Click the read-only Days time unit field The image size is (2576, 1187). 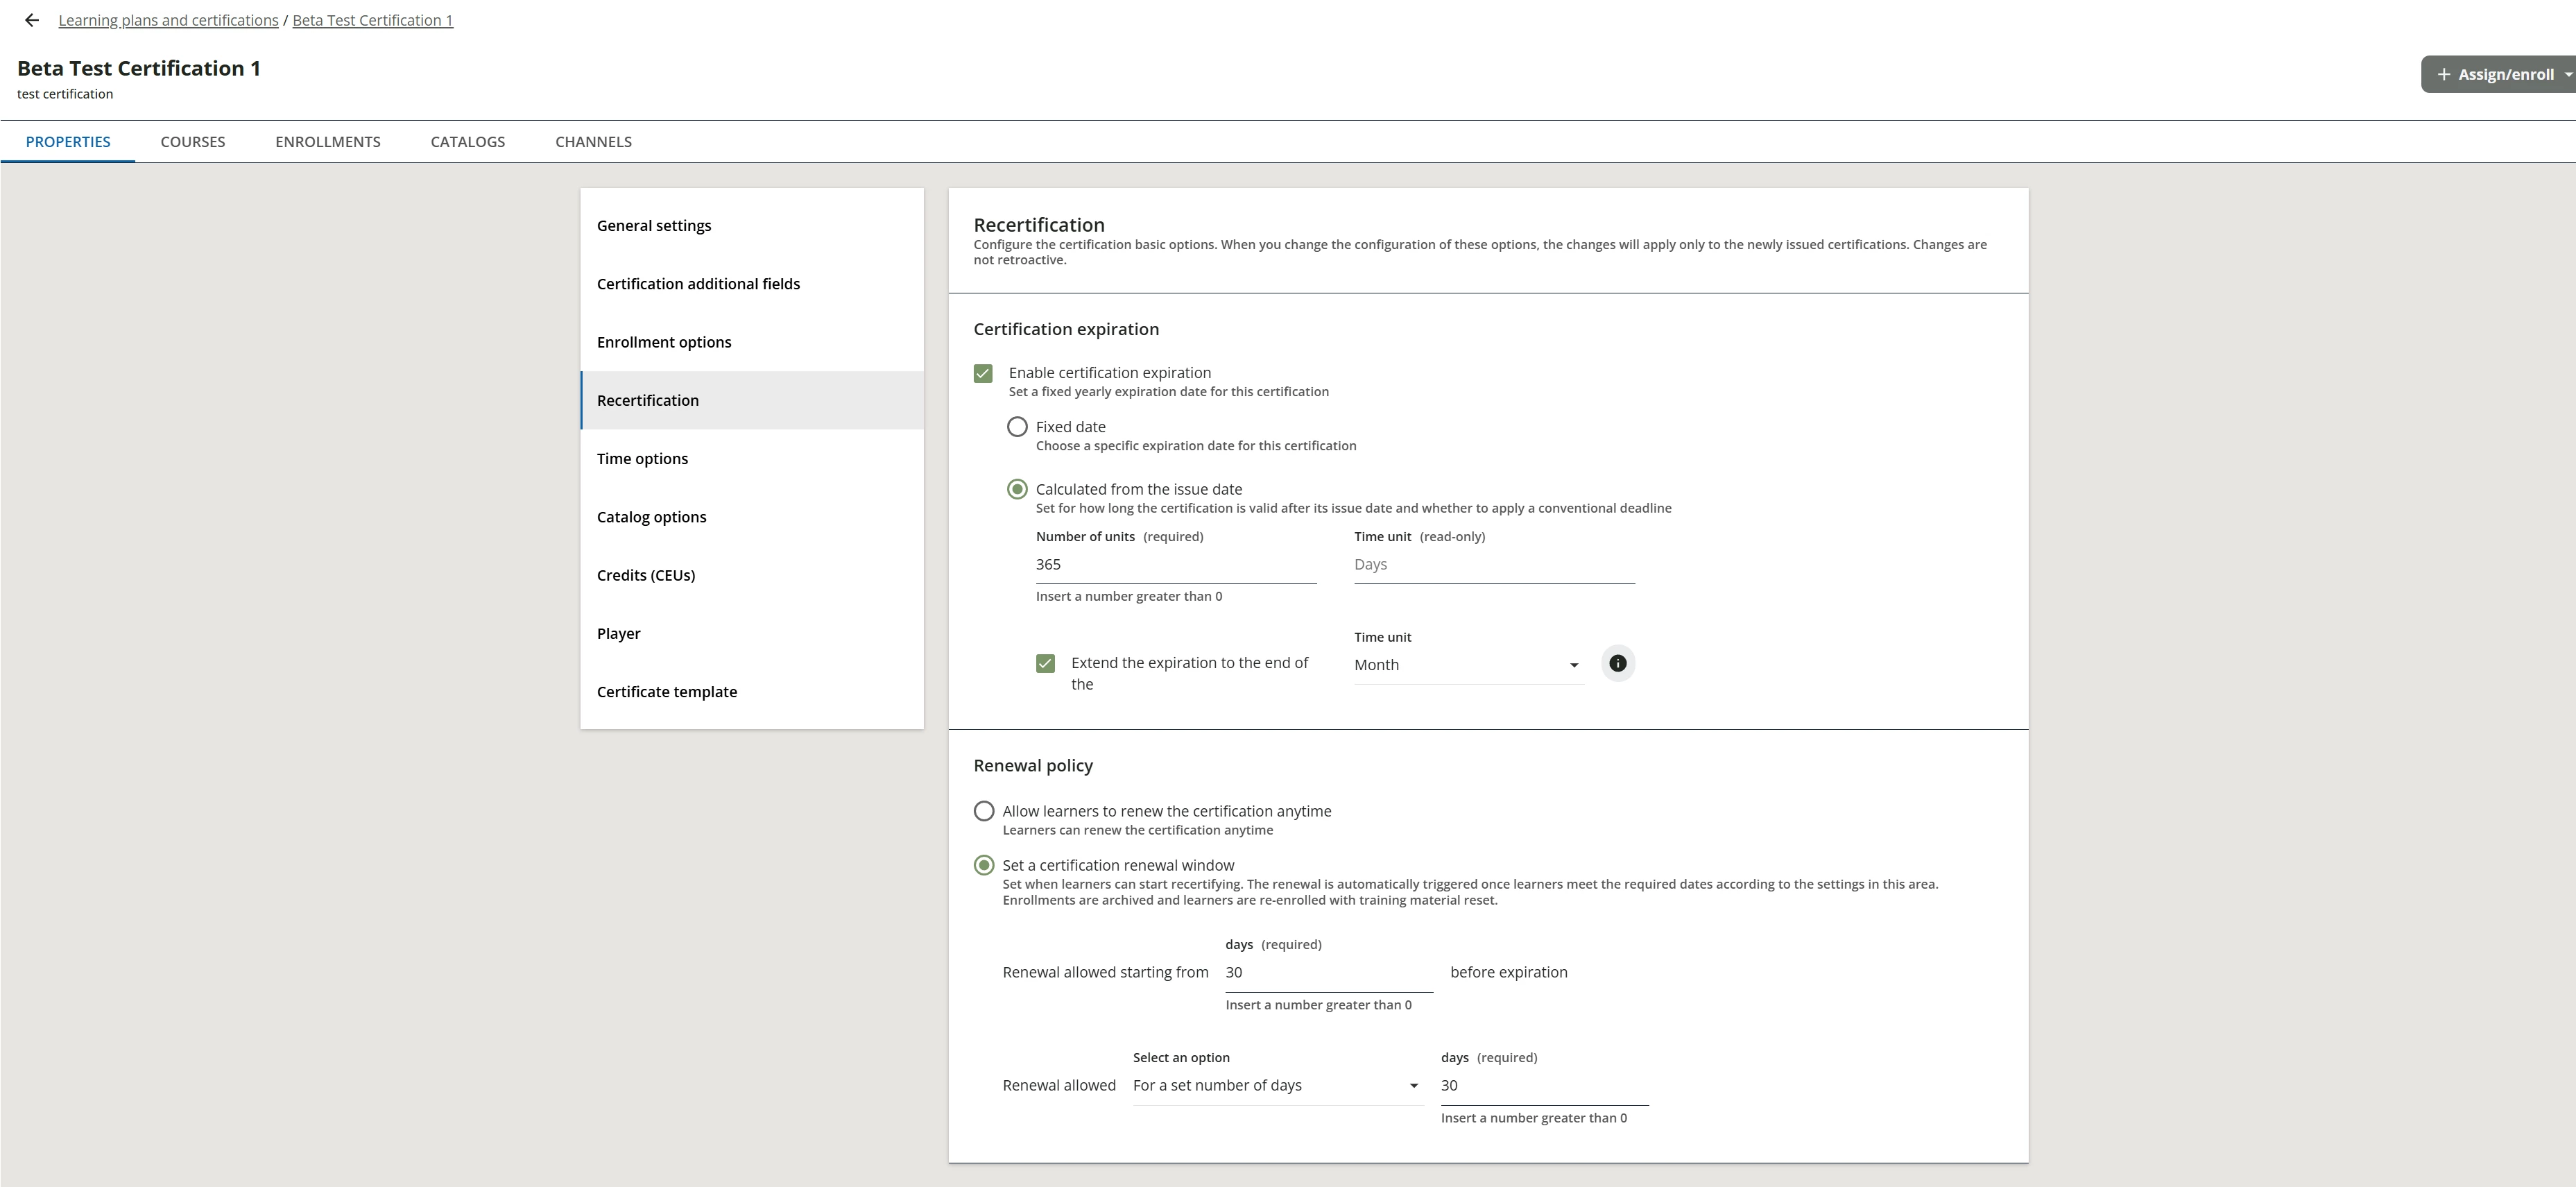(1494, 565)
